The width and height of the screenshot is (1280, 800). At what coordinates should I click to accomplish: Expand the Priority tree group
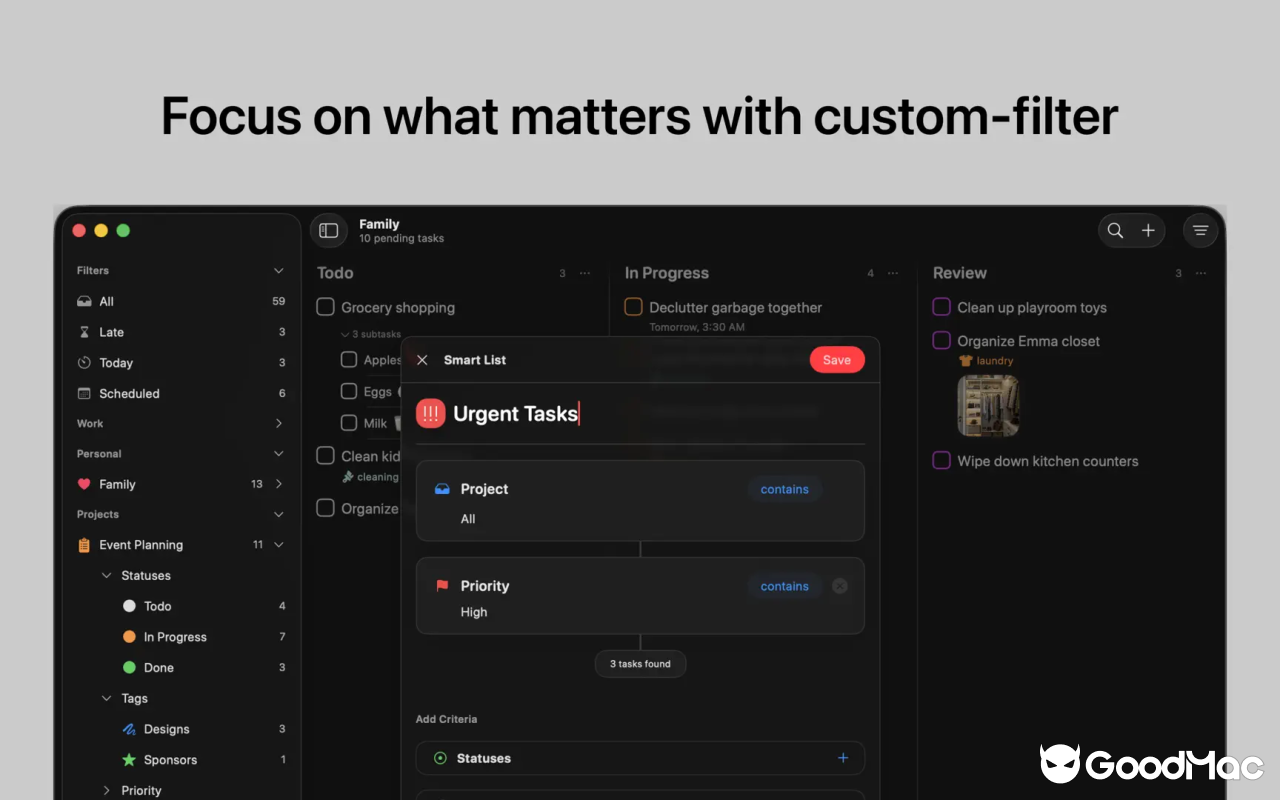[107, 791]
